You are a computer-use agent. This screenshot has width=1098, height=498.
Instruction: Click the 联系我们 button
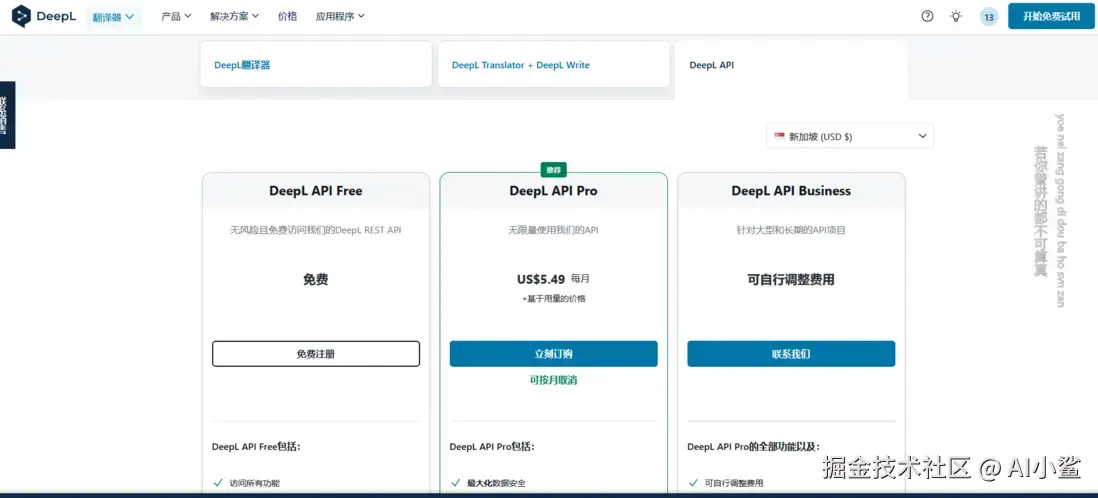point(791,354)
